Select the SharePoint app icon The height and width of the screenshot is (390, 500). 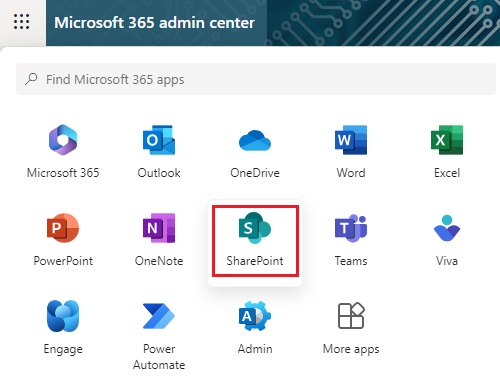pyautogui.click(x=255, y=228)
